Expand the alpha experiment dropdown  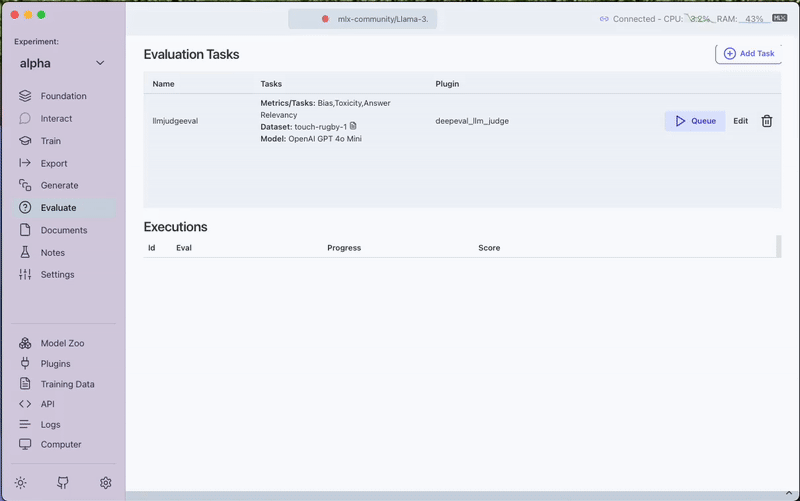coord(100,63)
